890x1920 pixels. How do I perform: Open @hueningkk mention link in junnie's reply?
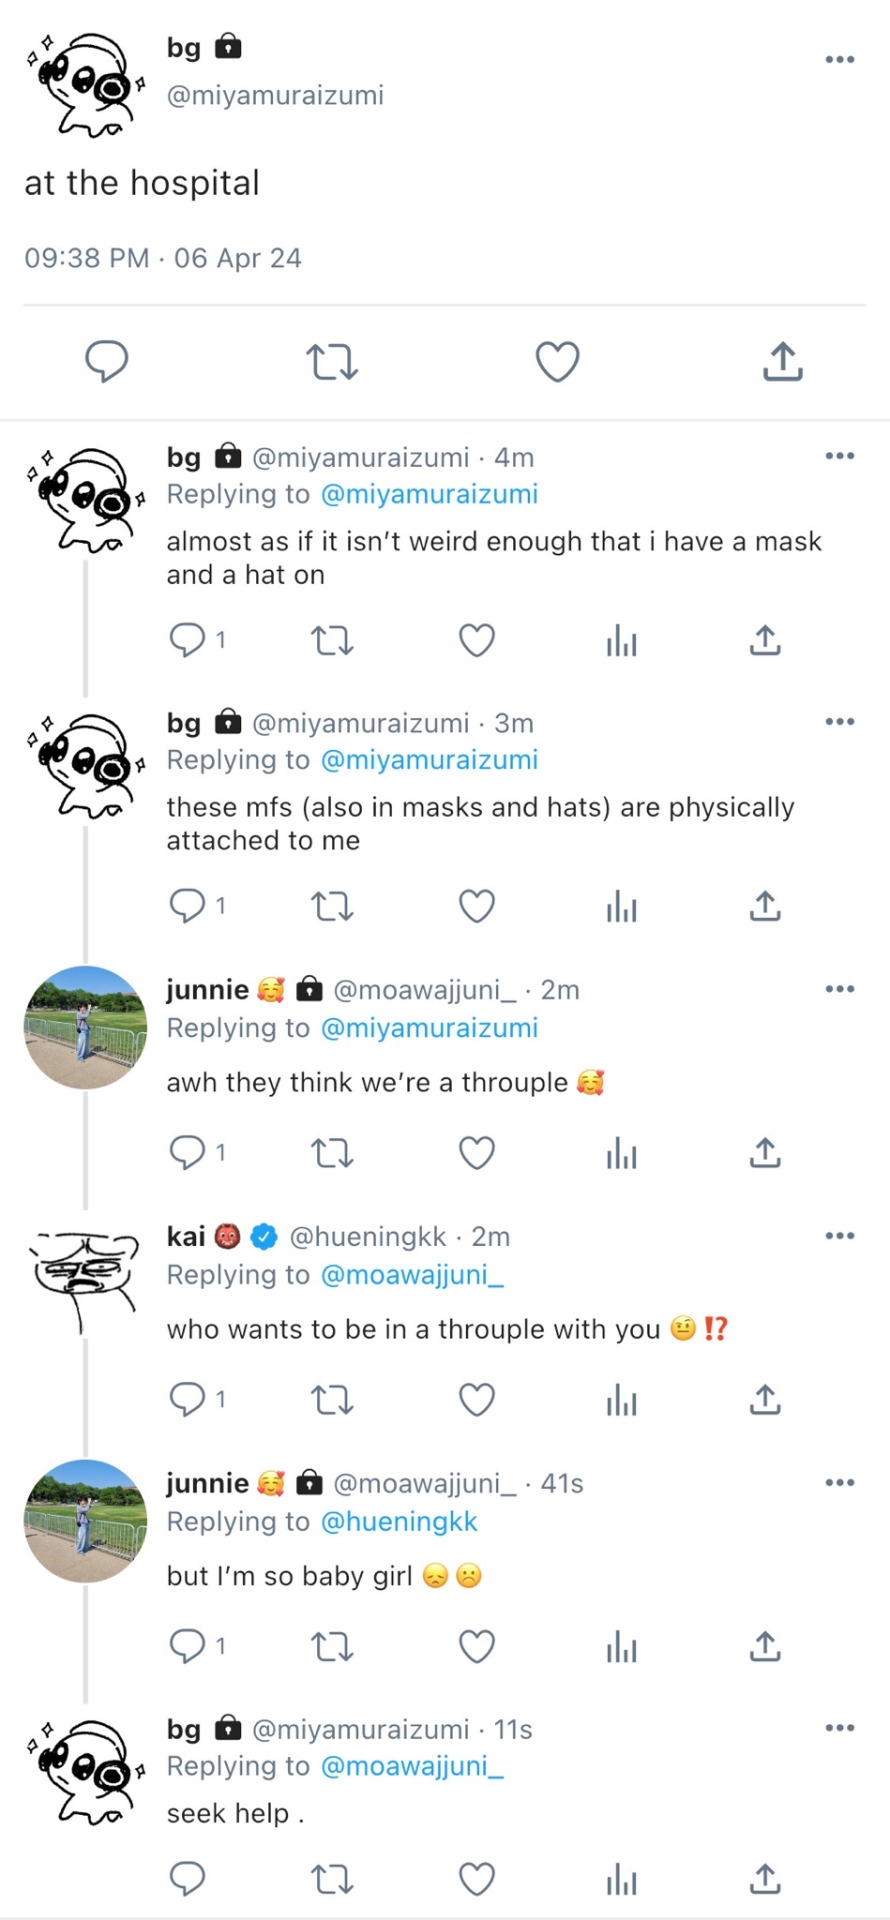(398, 1521)
